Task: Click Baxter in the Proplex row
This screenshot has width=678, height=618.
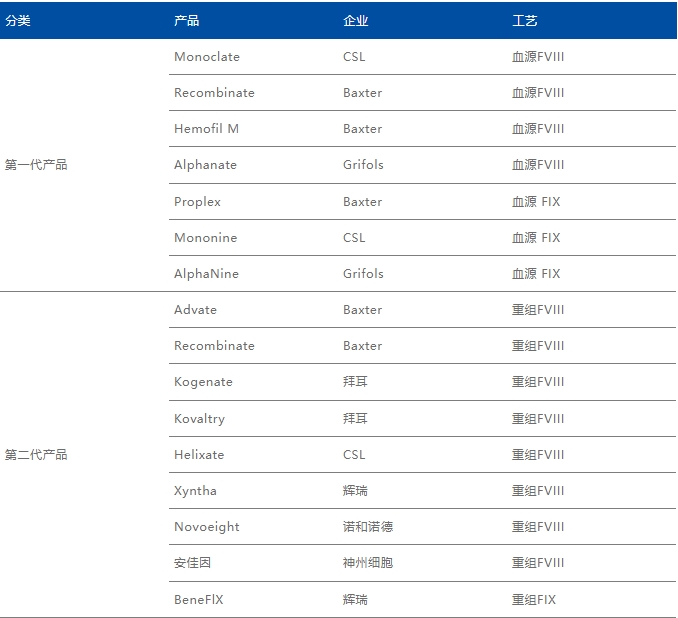Action: [x=362, y=202]
